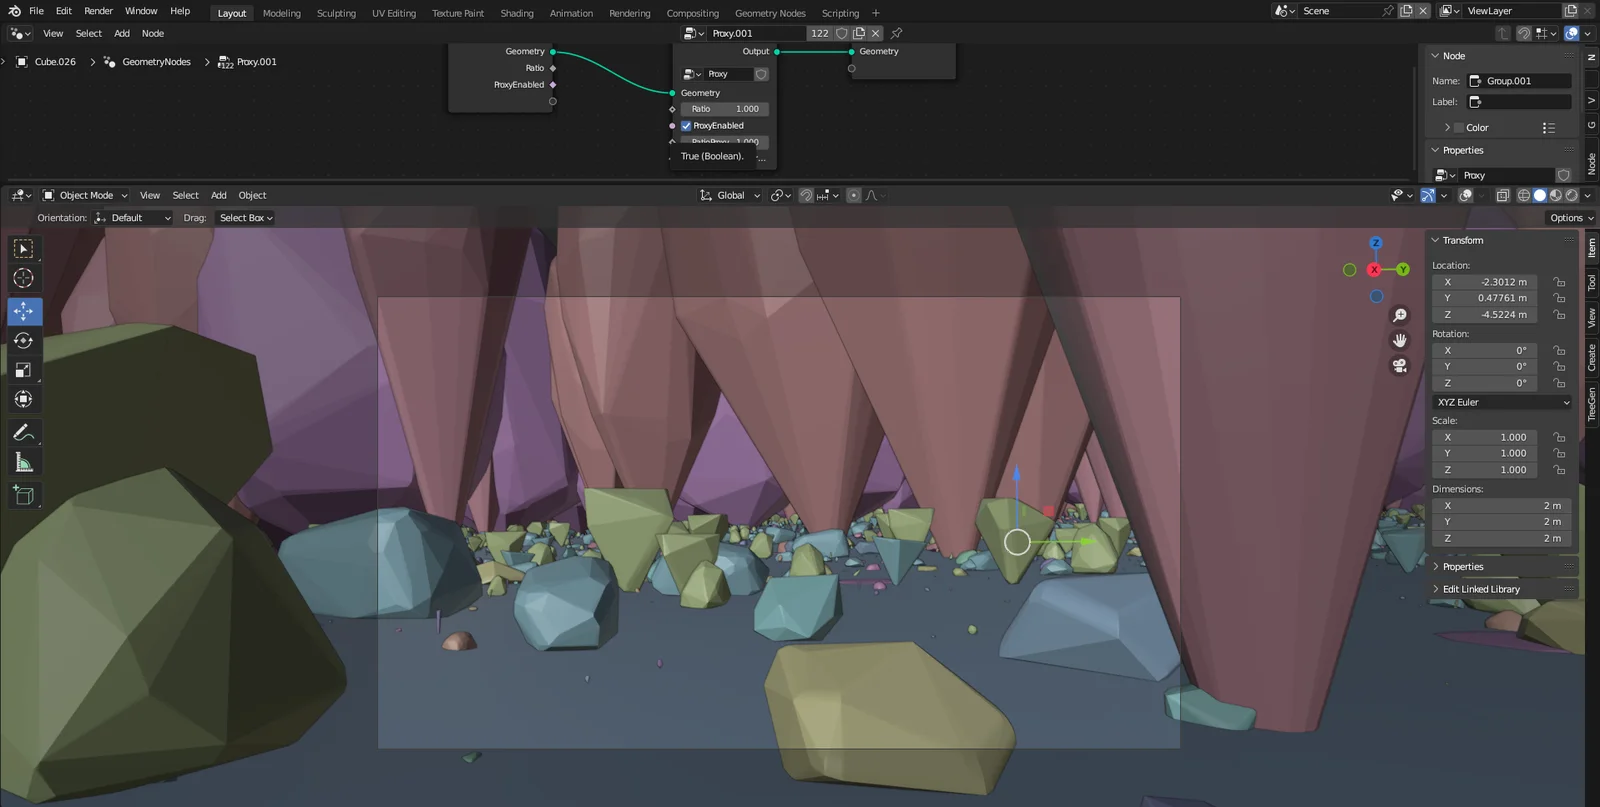Open the Render menu
The image size is (1600, 807).
98,11
